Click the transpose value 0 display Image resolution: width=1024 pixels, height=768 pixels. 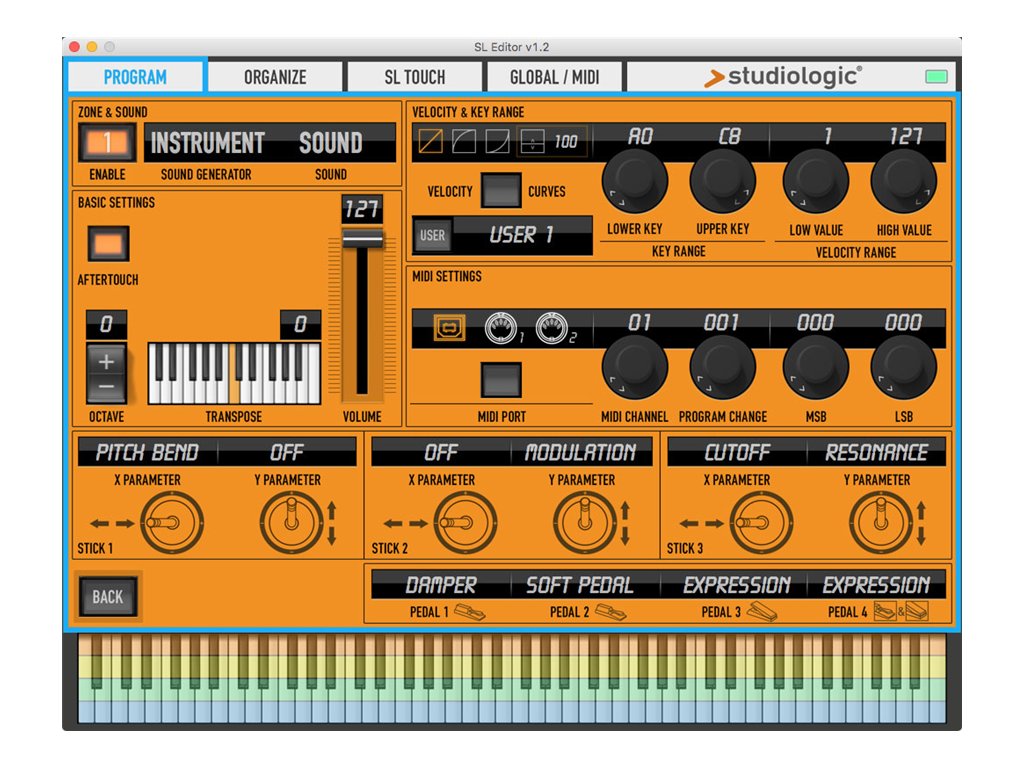click(300, 324)
